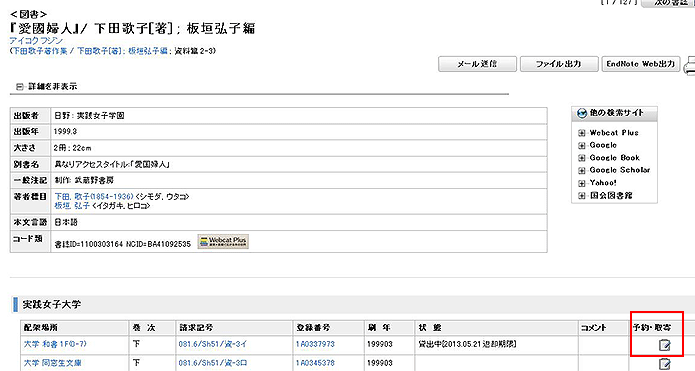
Task: Expand the Google search site entry
Action: 582,145
